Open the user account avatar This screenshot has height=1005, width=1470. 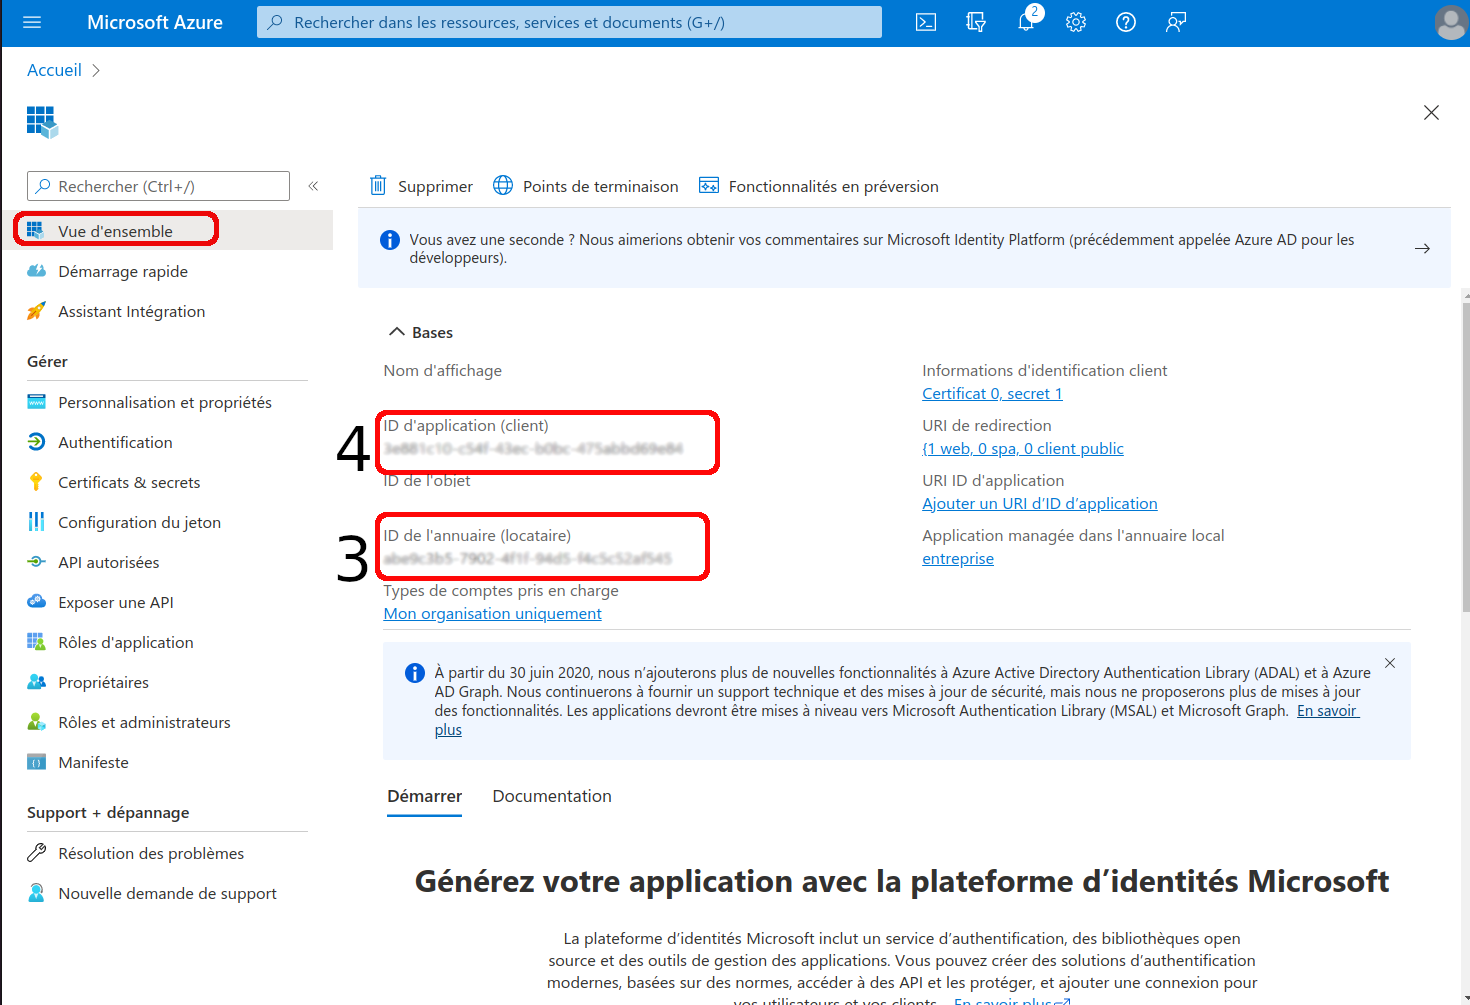coord(1451,22)
